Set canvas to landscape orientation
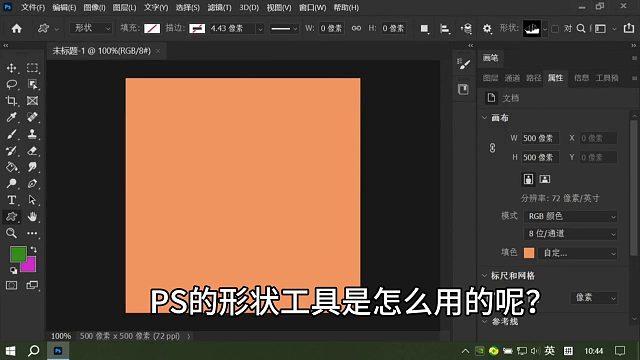 pyautogui.click(x=545, y=179)
